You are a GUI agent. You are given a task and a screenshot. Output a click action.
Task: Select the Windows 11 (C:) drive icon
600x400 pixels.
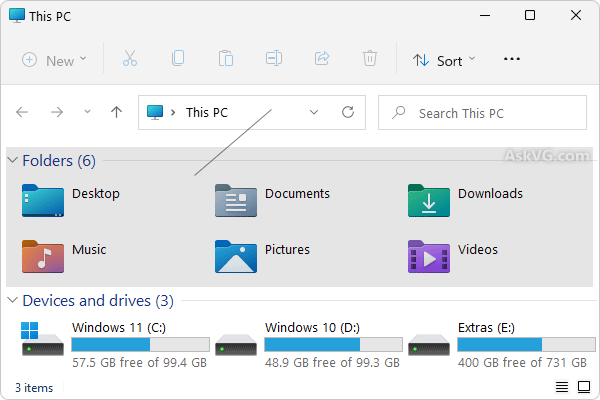pyautogui.click(x=42, y=339)
